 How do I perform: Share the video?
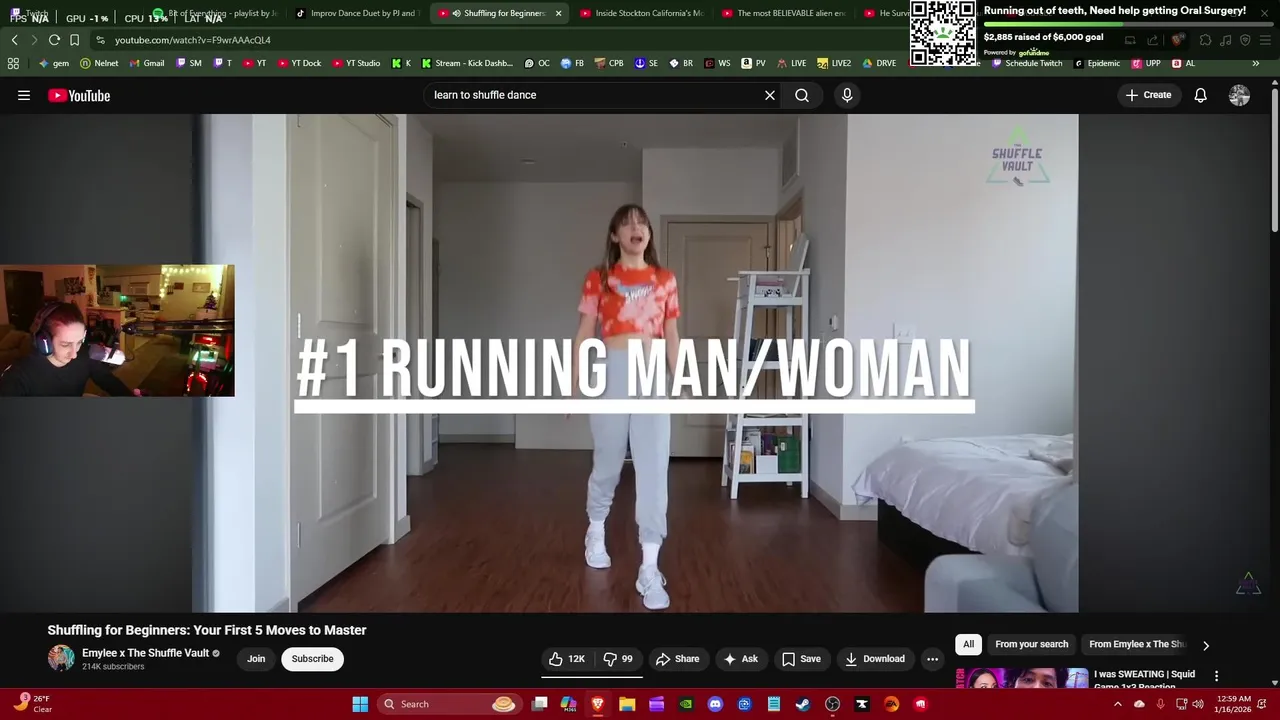click(677, 659)
